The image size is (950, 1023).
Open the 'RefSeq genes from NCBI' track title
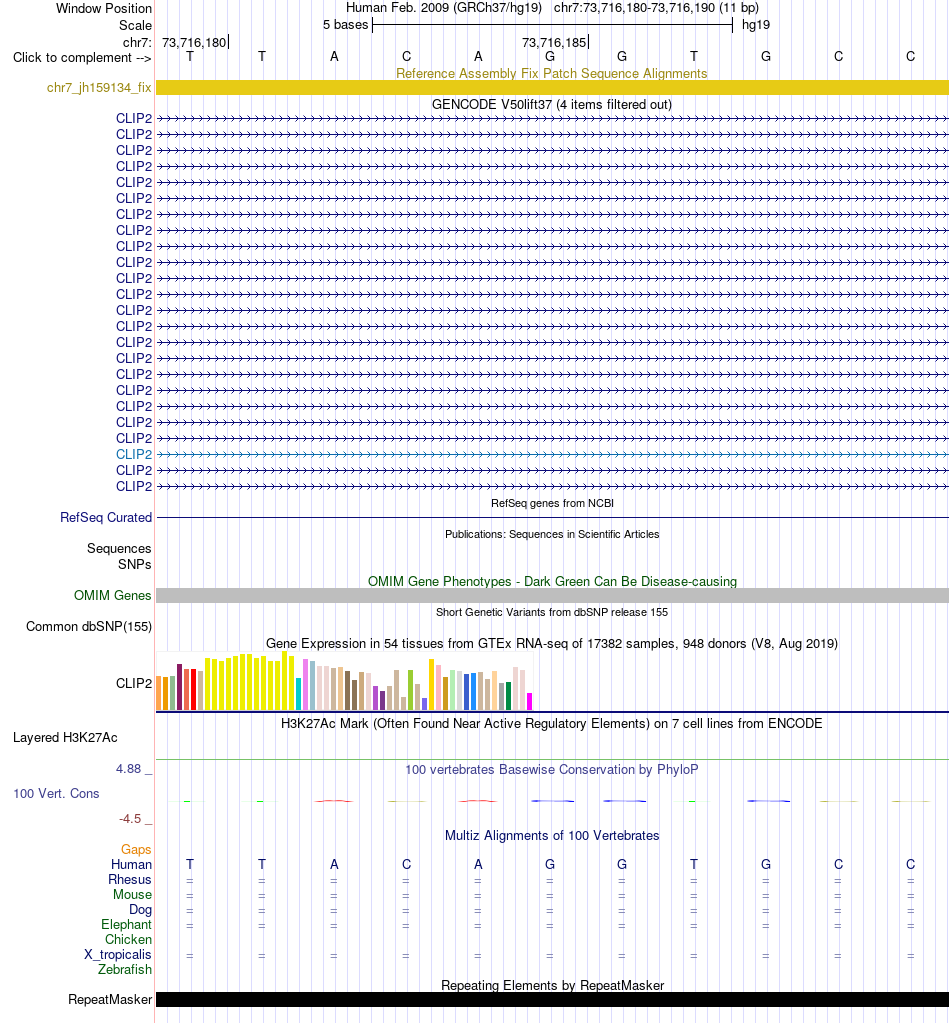[x=552, y=503]
